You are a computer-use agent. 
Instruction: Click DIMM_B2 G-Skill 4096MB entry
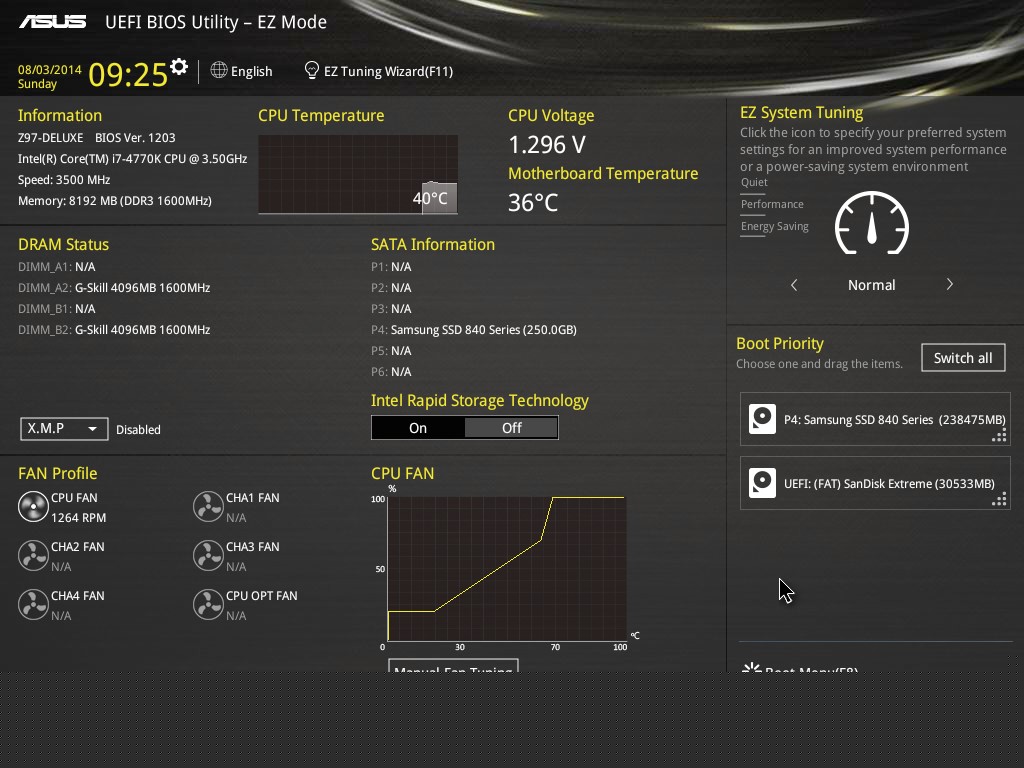[x=114, y=330]
